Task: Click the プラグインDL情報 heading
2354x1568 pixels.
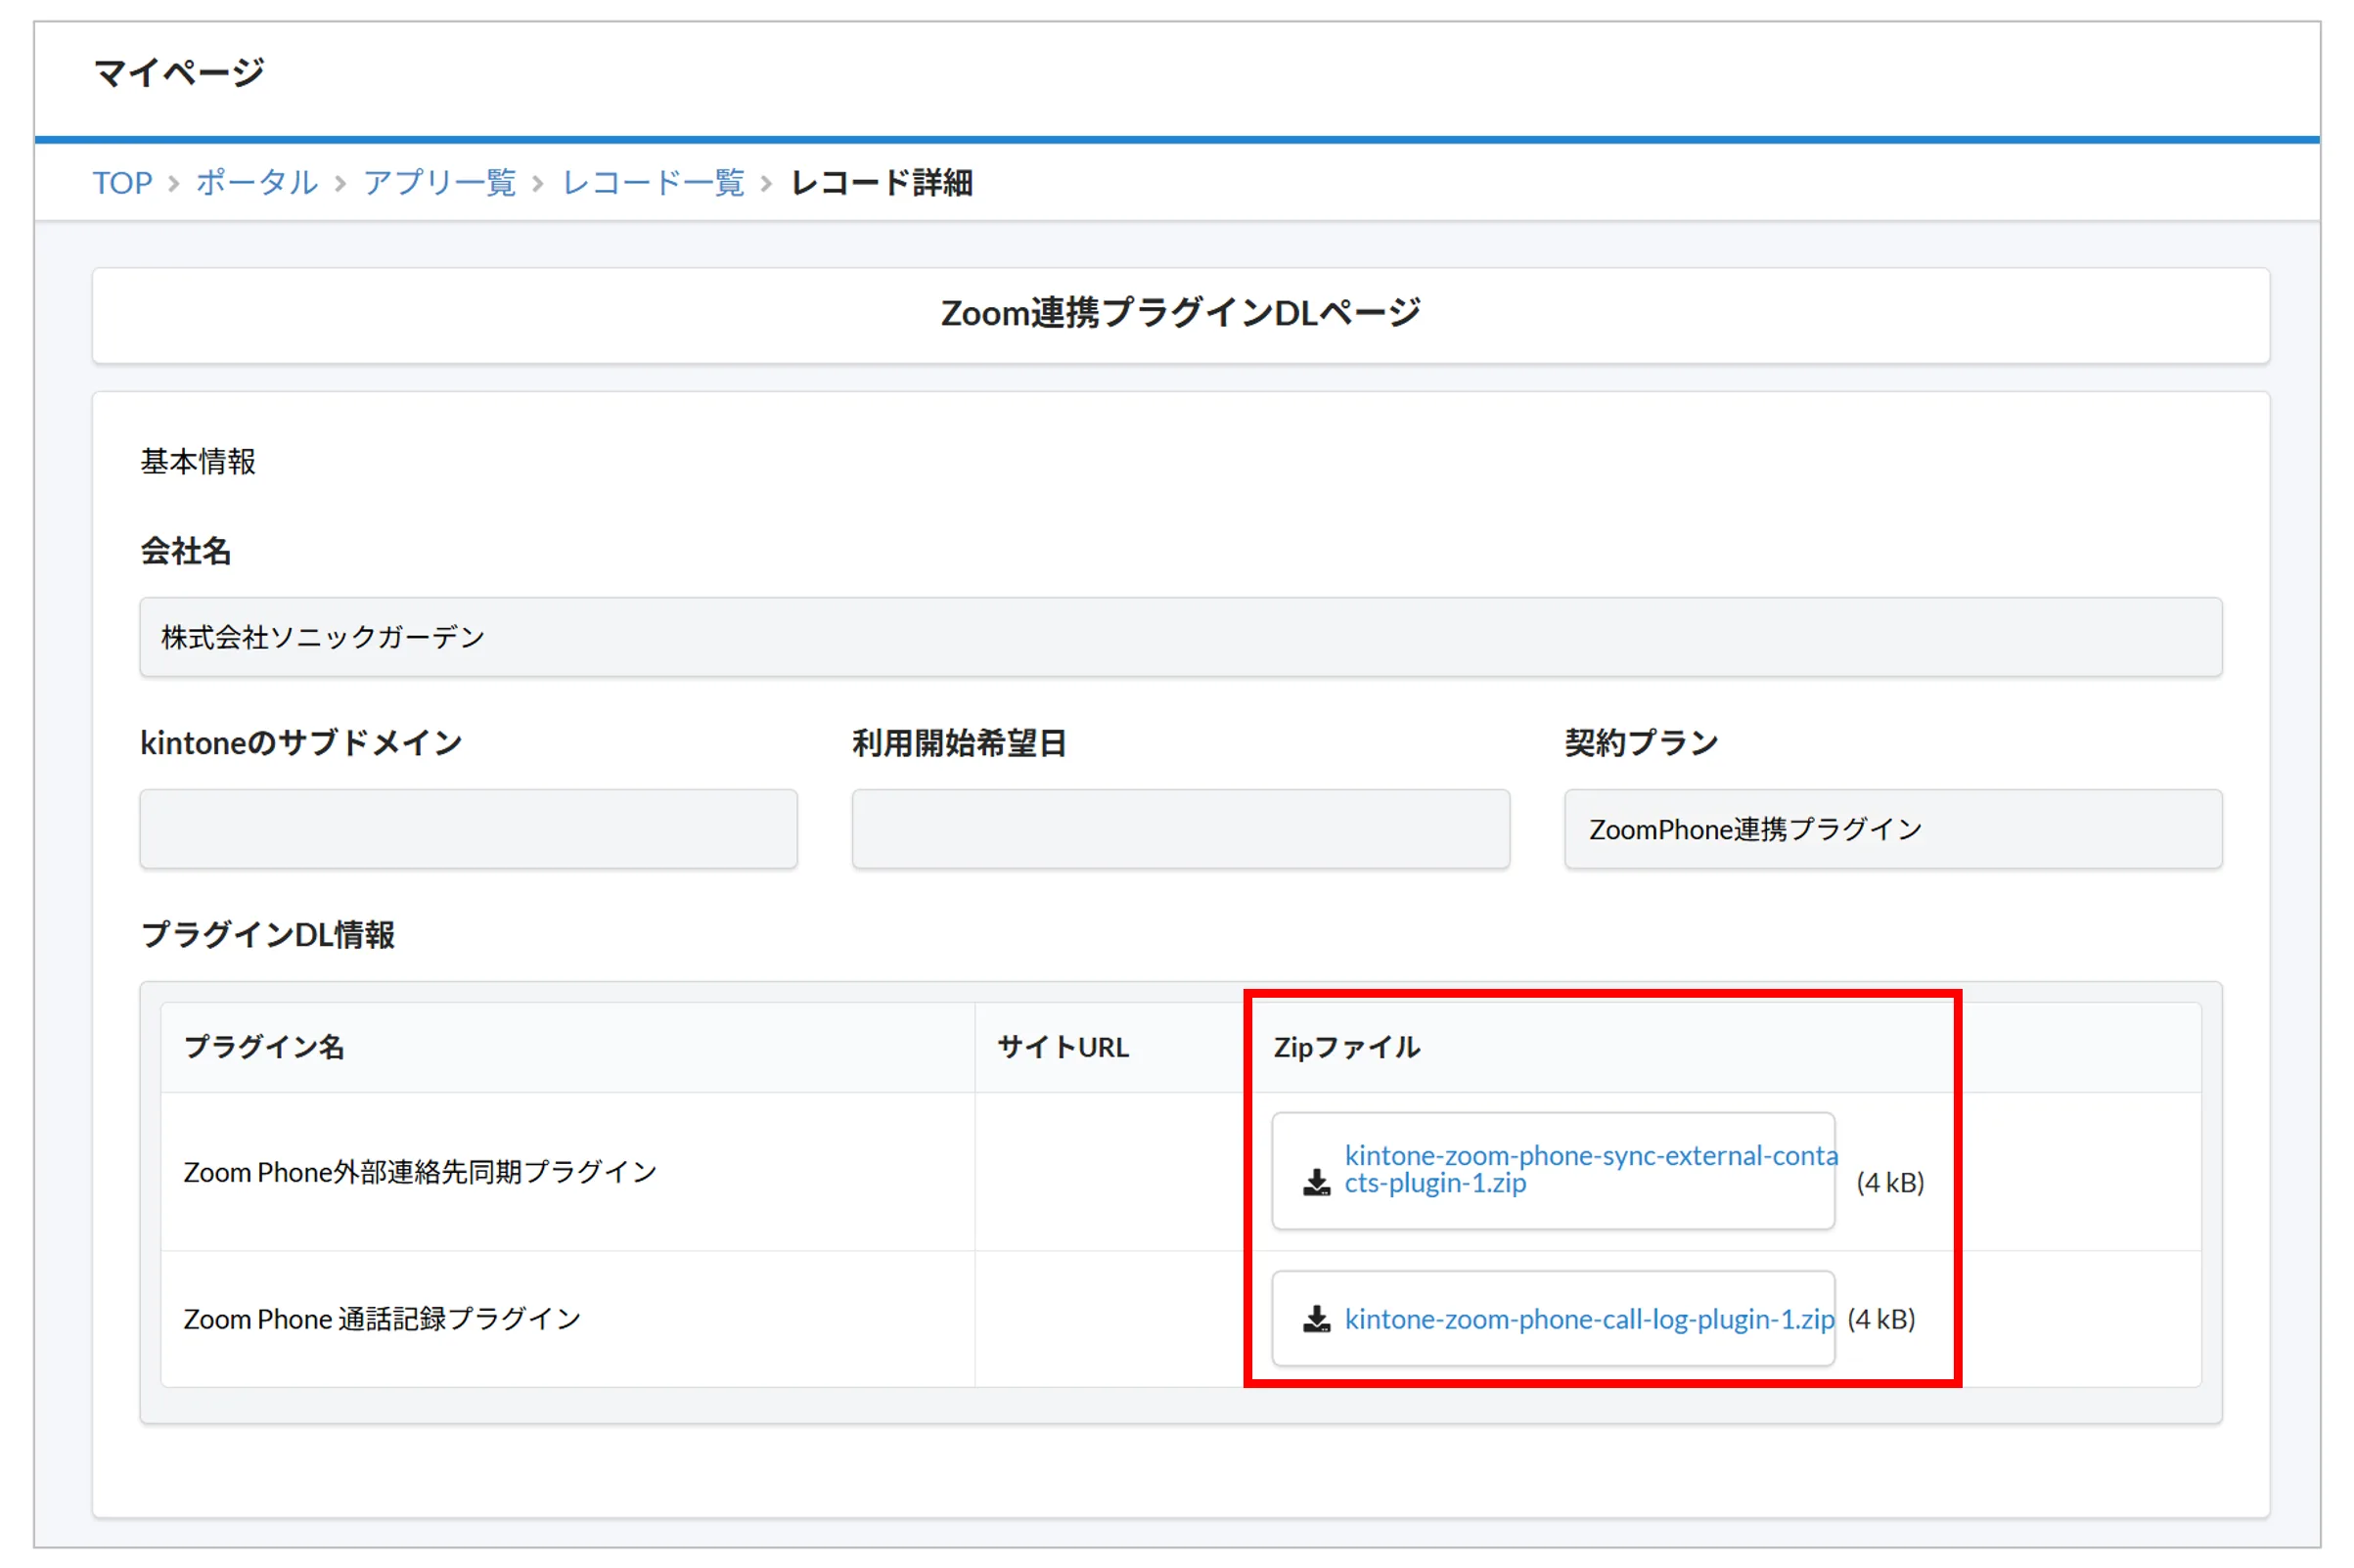Action: 268,935
